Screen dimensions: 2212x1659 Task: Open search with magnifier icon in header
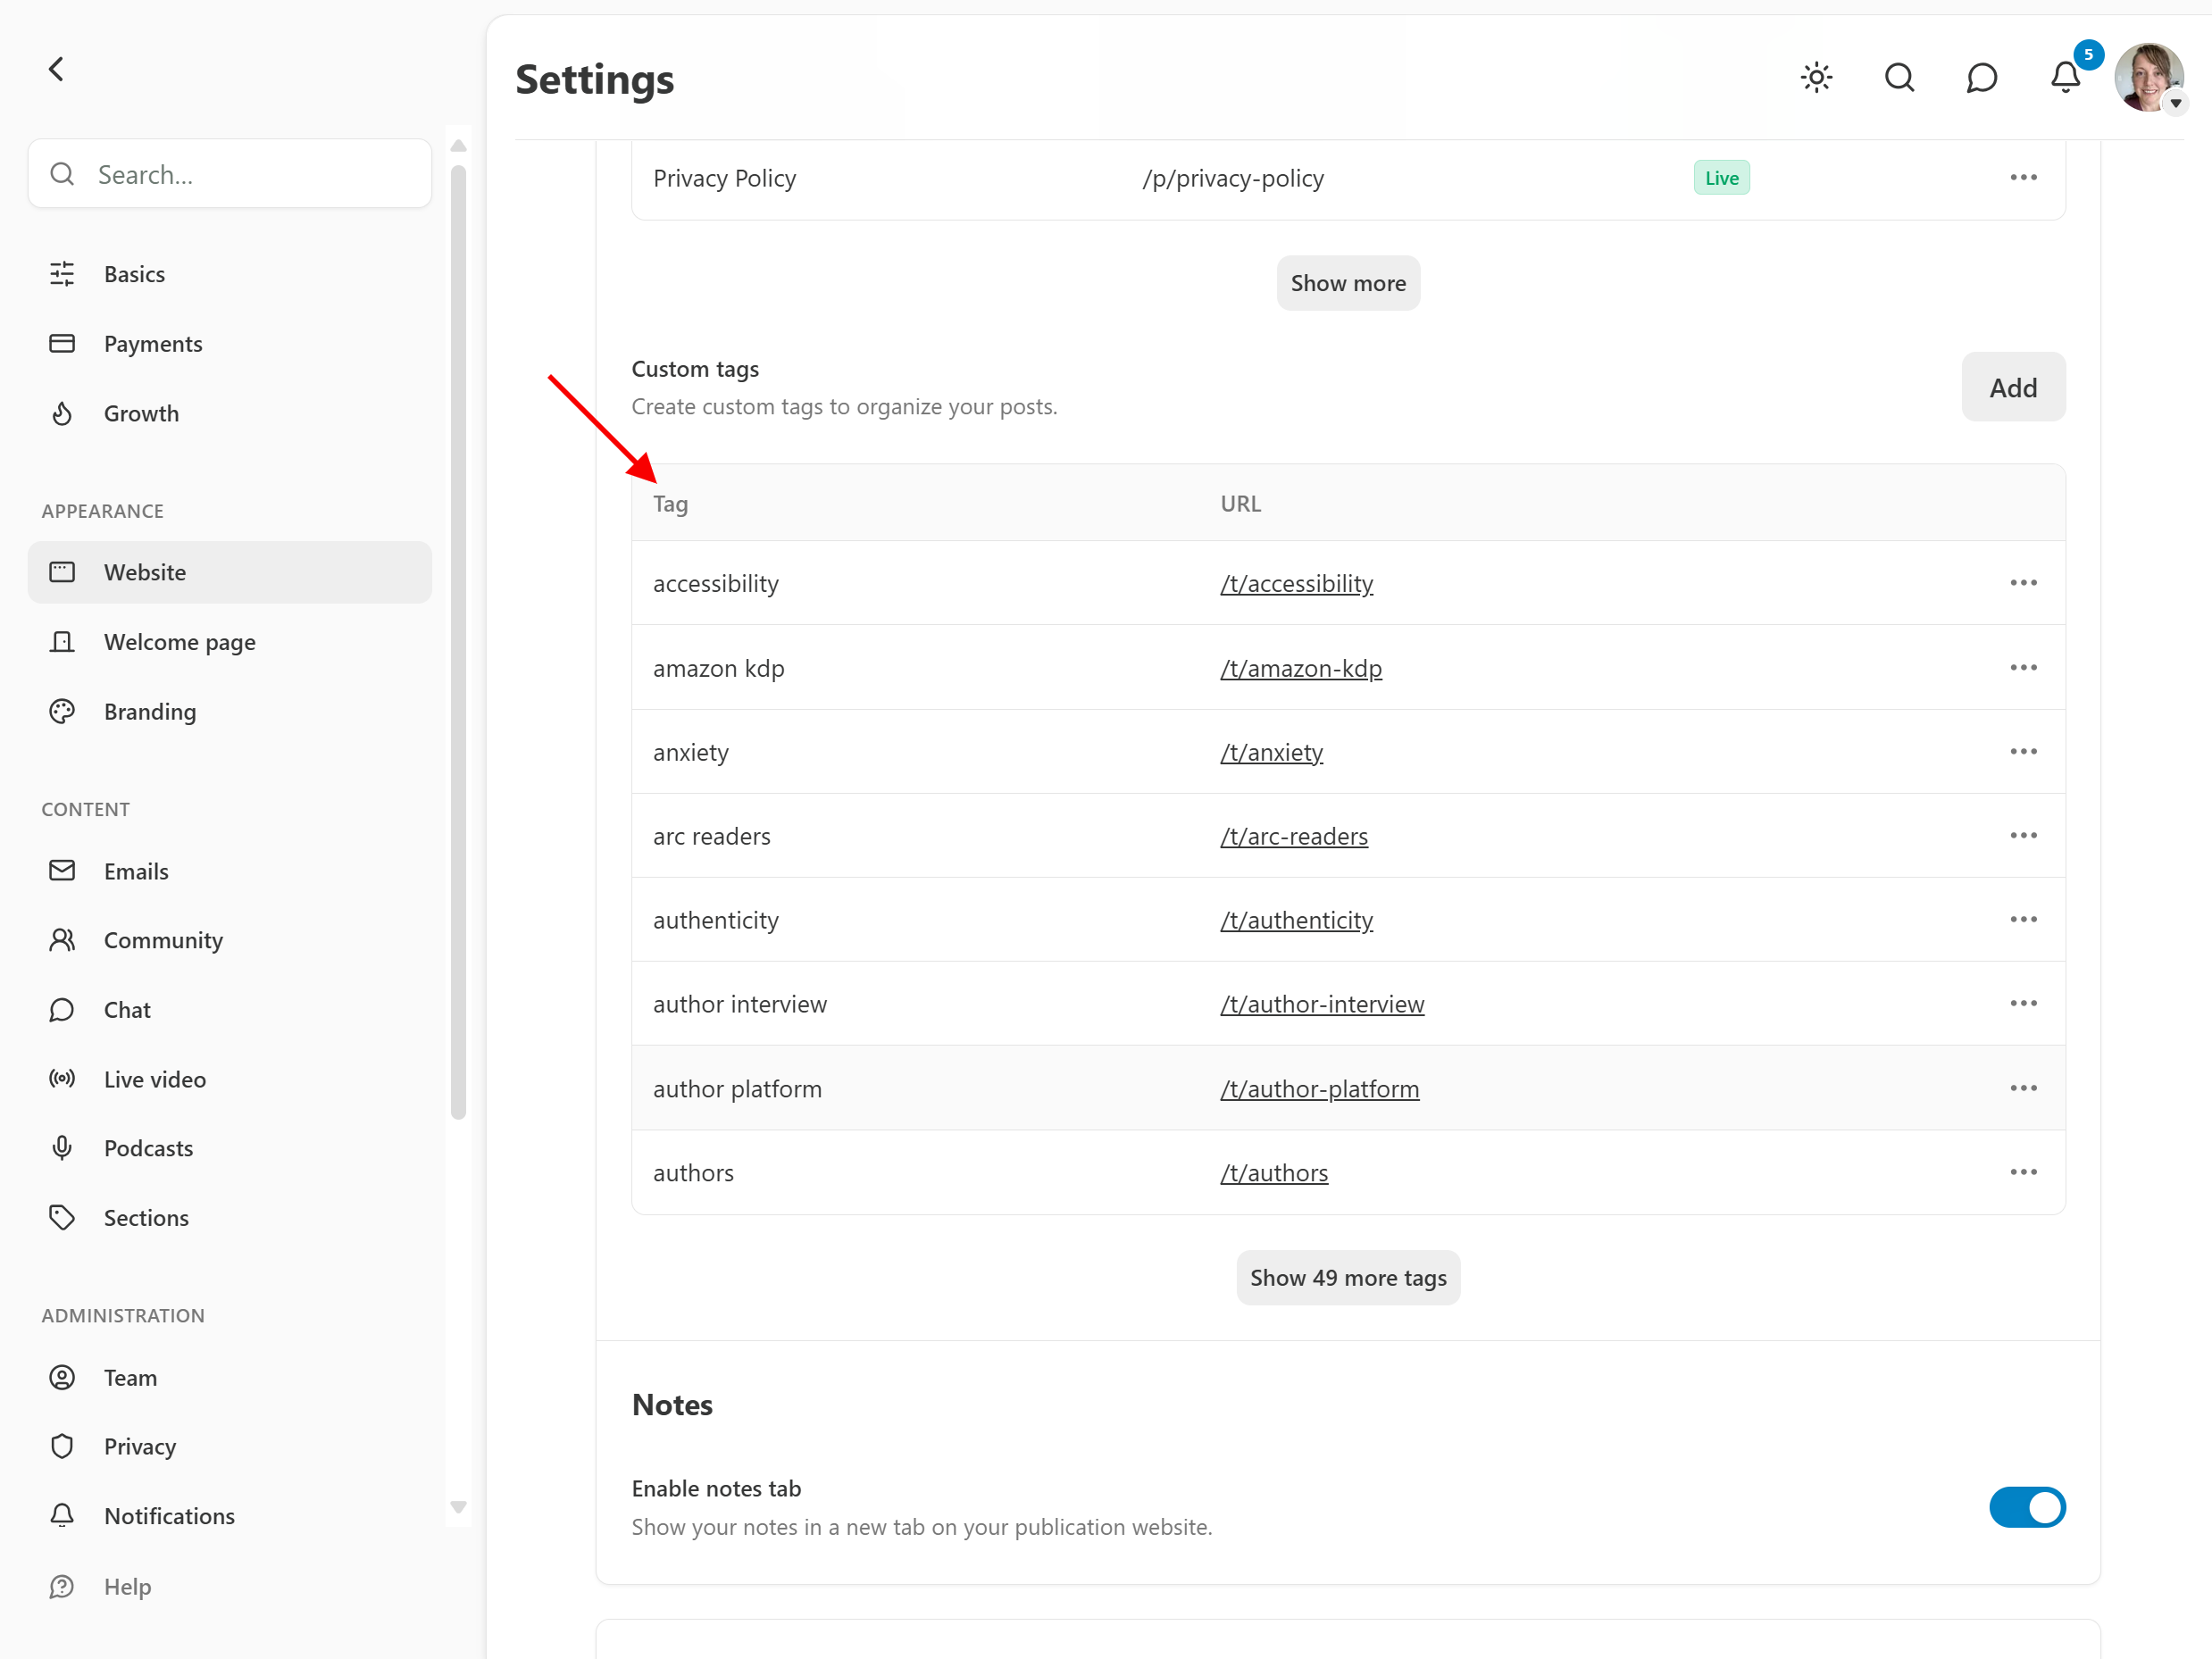point(1899,77)
